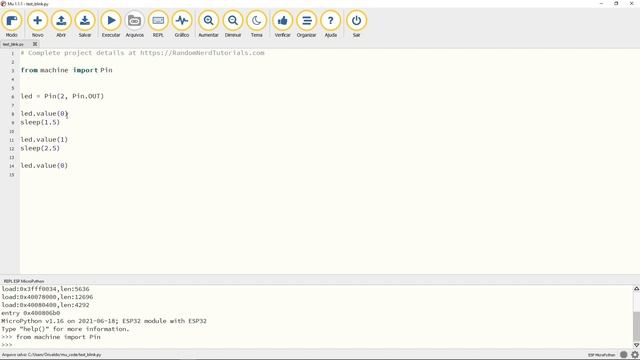Switch theme with Tema button

[x=256, y=24]
